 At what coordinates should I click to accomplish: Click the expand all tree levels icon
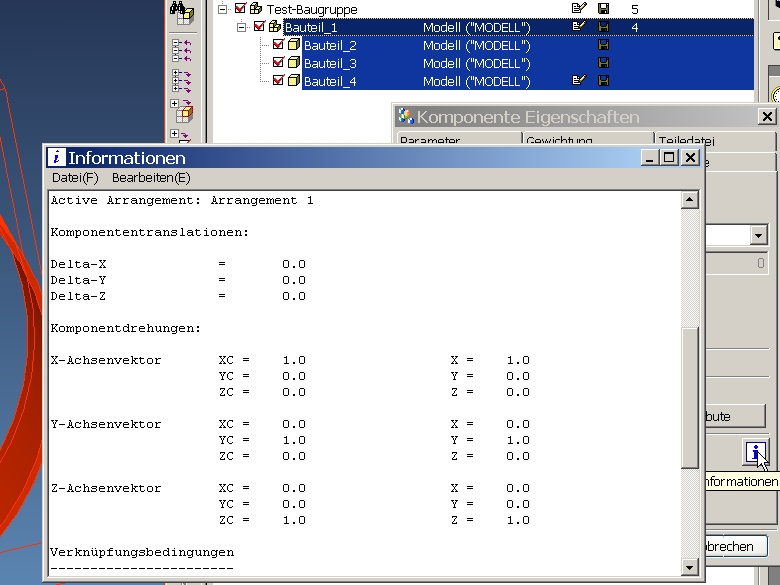182,81
